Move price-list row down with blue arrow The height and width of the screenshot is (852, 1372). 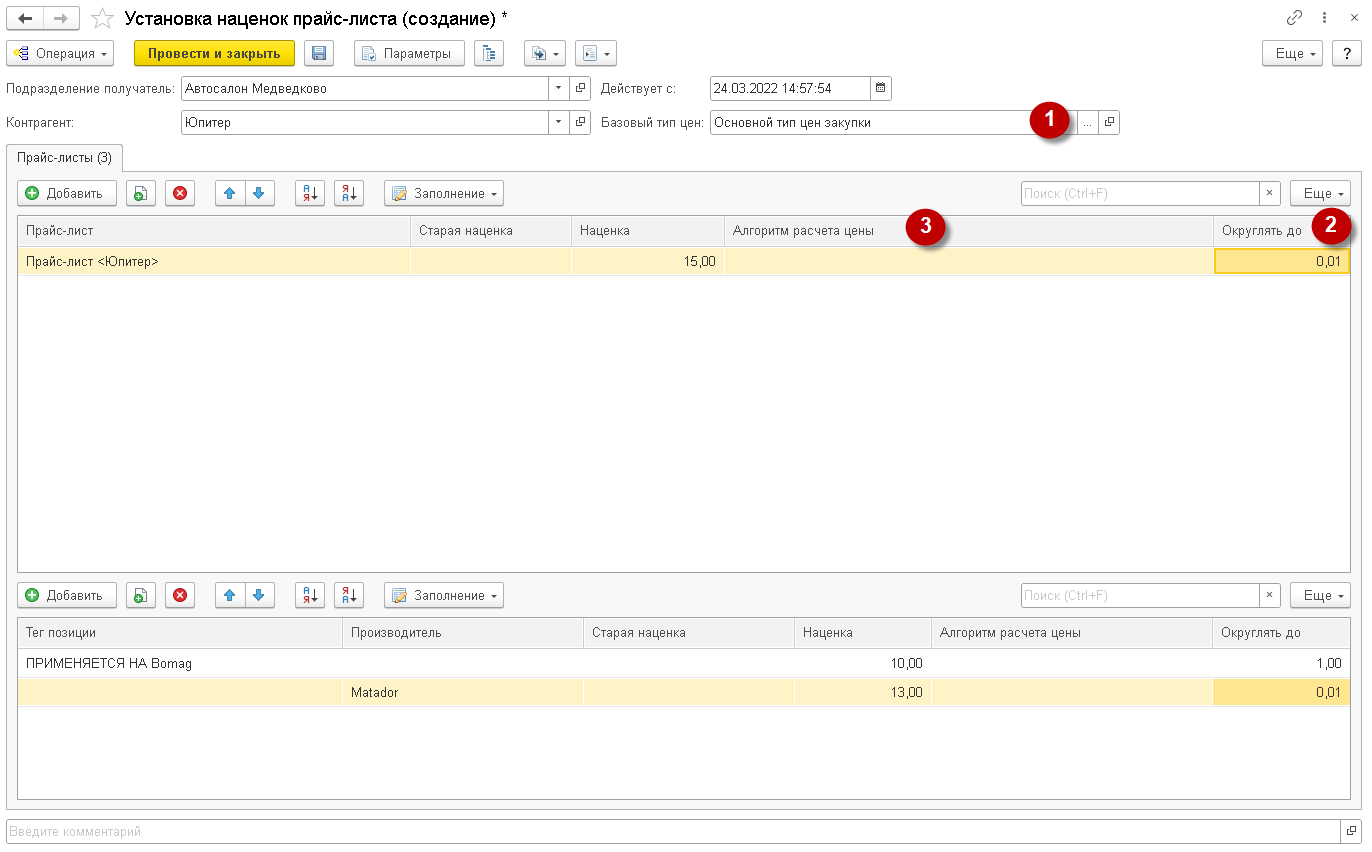258,193
